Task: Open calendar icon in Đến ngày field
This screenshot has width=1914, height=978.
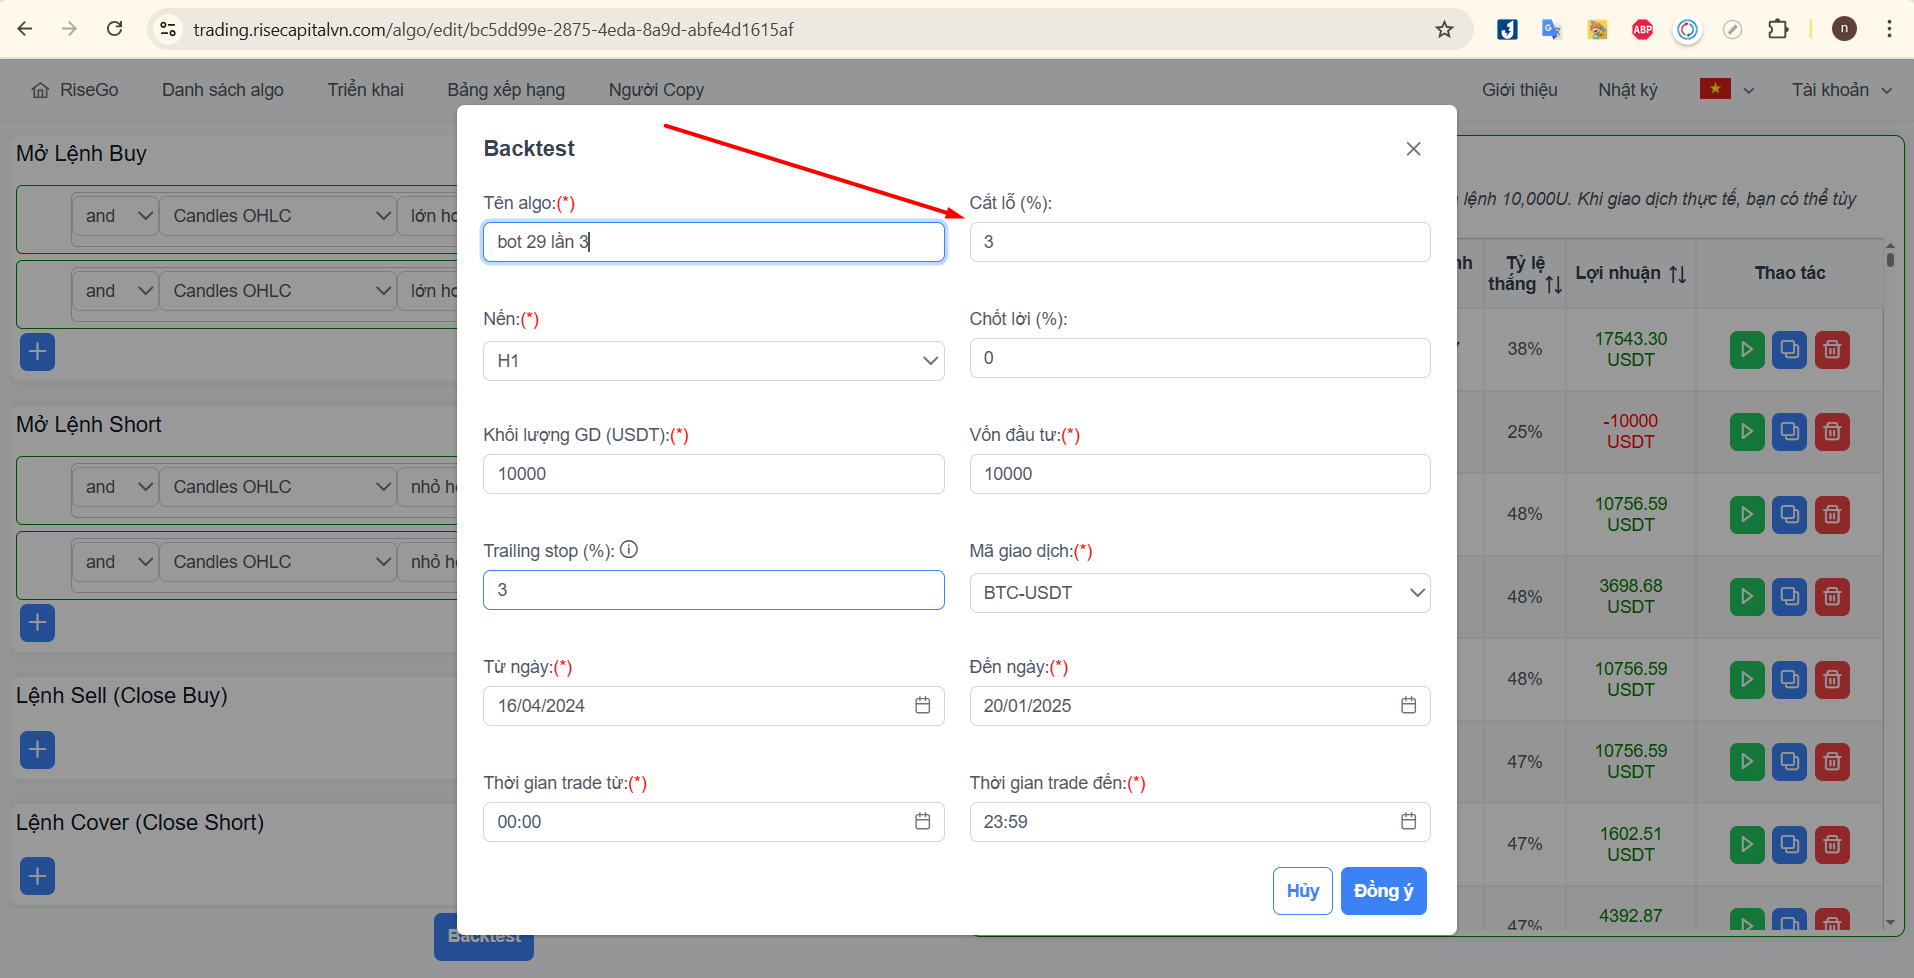Action: [1408, 706]
